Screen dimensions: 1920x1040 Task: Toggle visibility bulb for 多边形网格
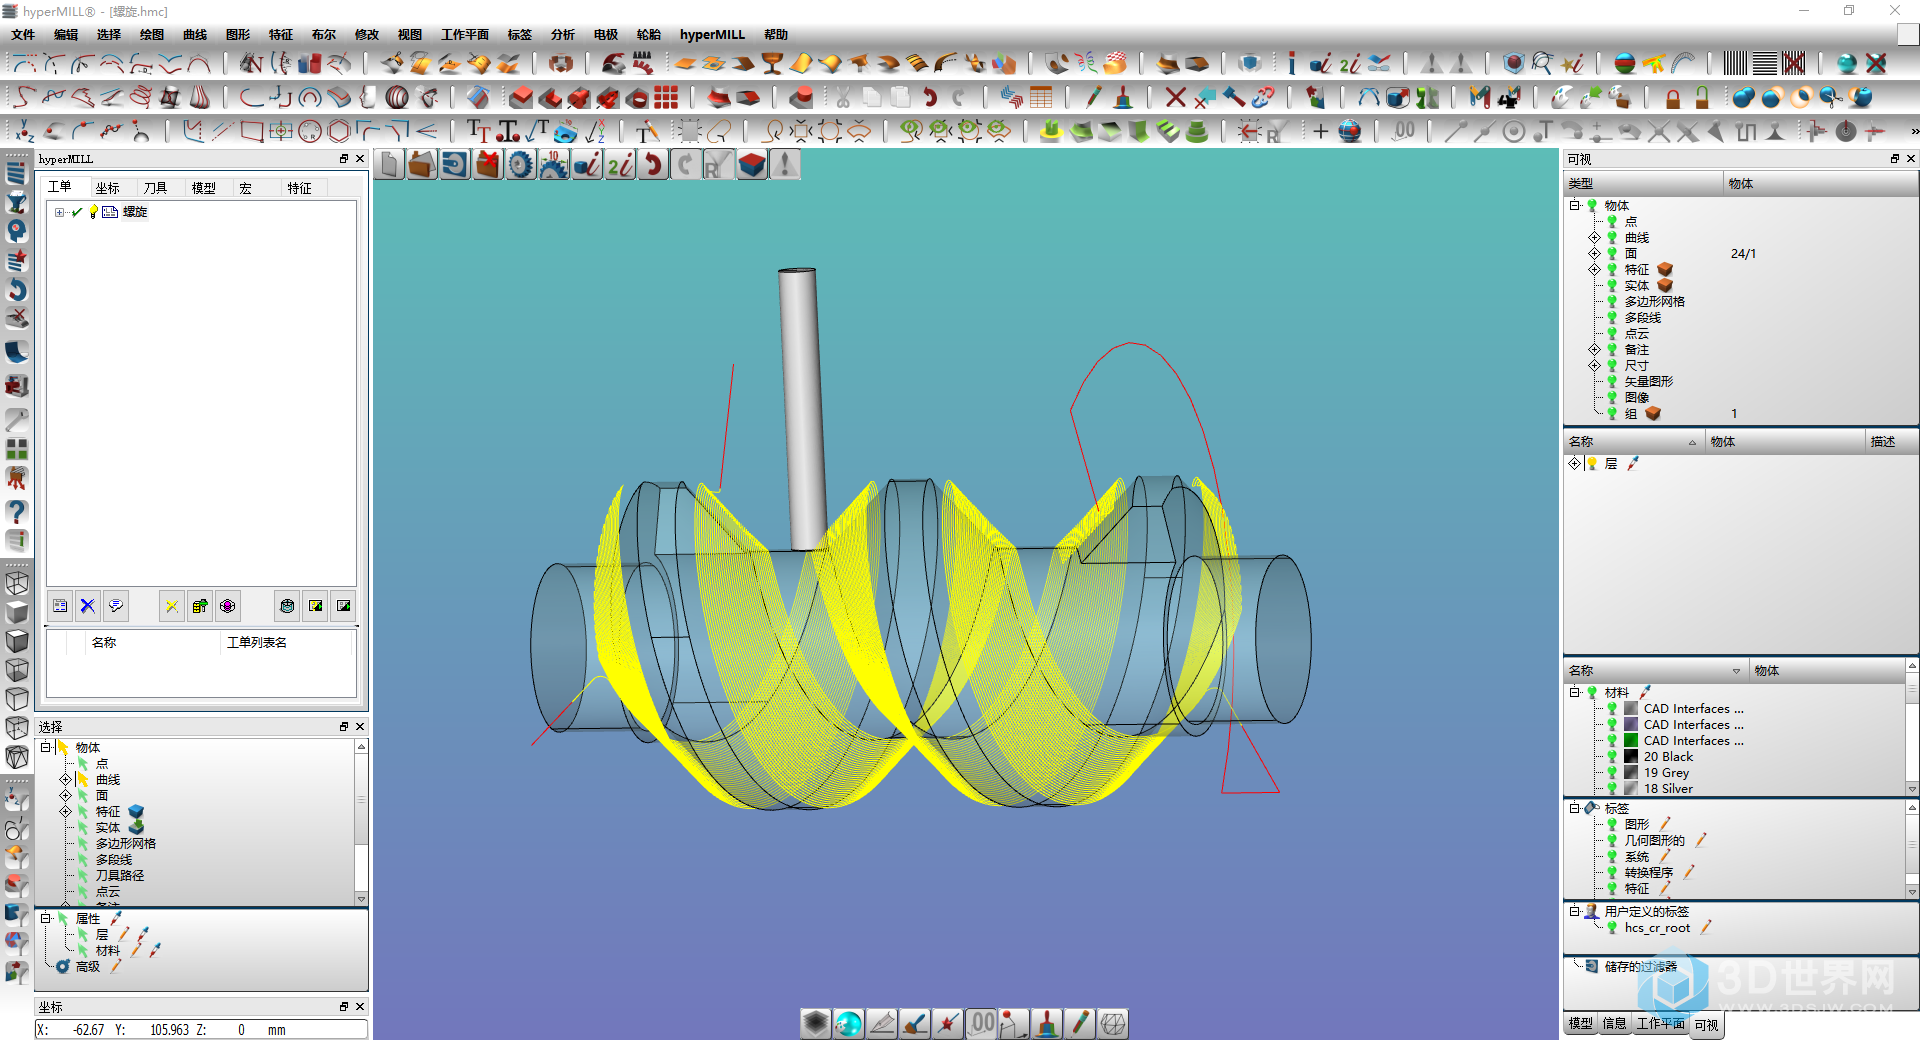(1612, 302)
